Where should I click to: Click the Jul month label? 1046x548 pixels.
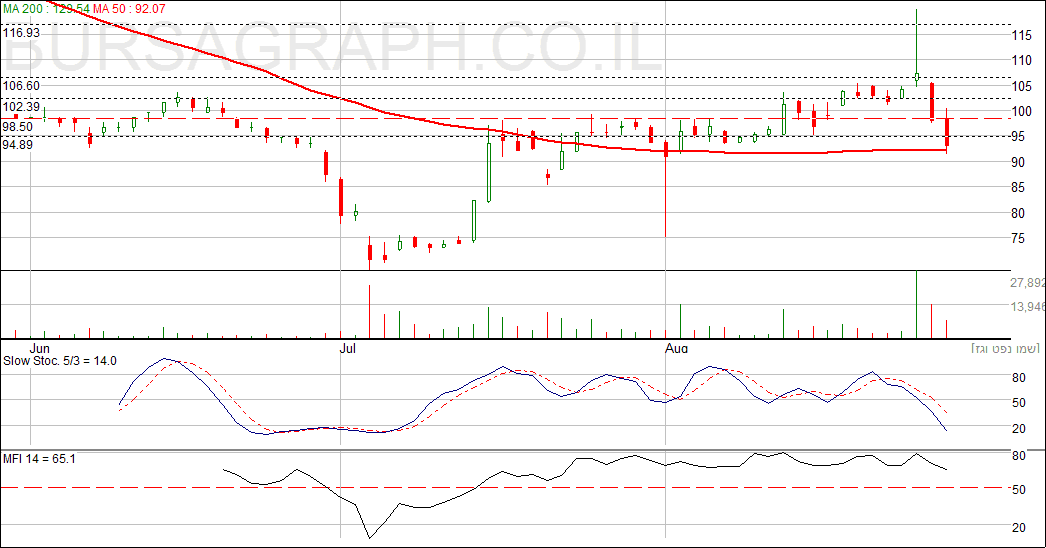pyautogui.click(x=348, y=348)
